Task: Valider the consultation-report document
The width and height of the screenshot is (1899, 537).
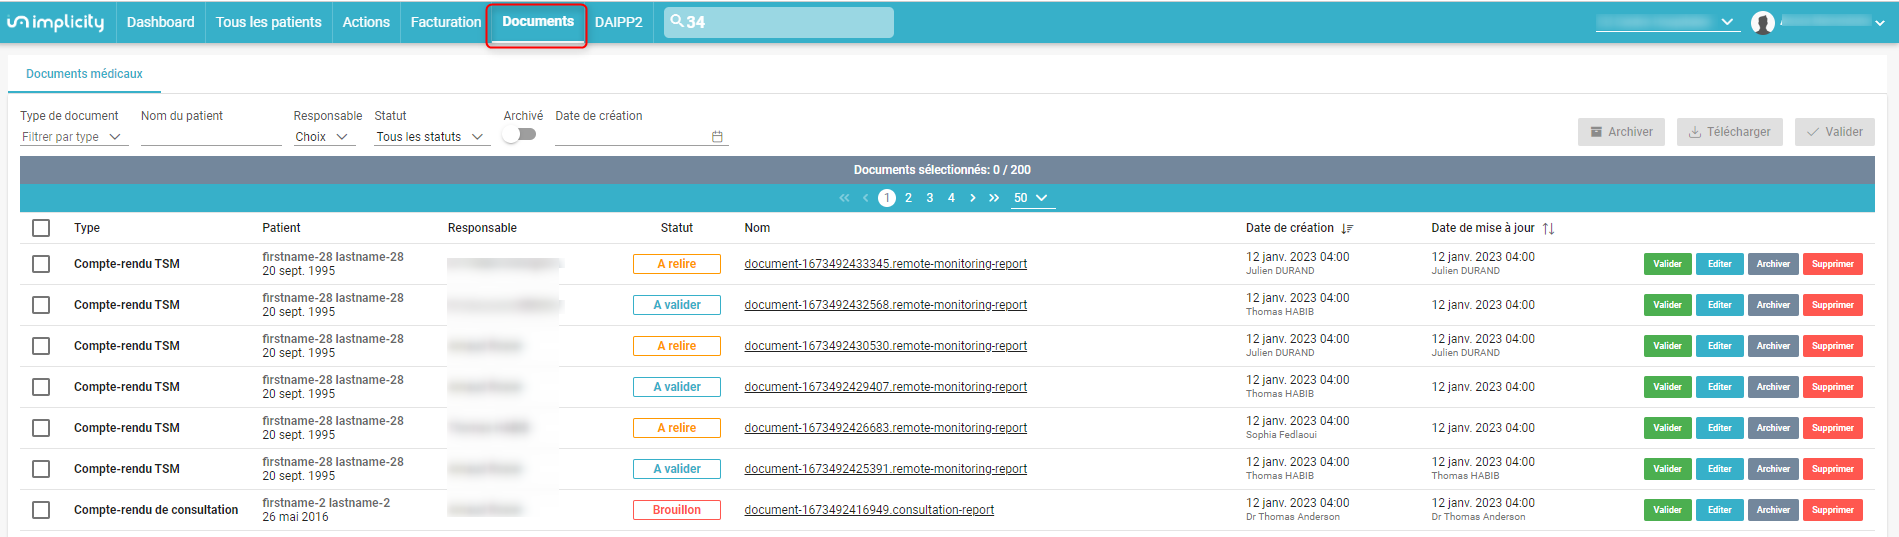Action: click(1667, 510)
